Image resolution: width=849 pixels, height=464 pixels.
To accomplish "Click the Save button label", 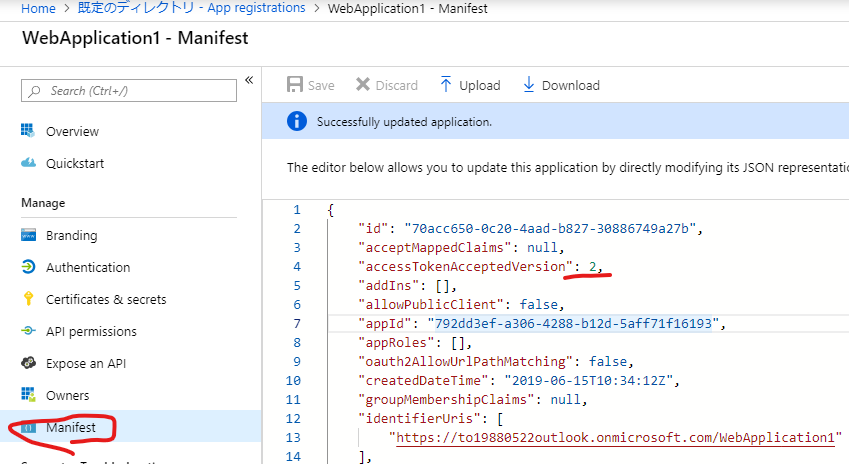I will (x=321, y=86).
